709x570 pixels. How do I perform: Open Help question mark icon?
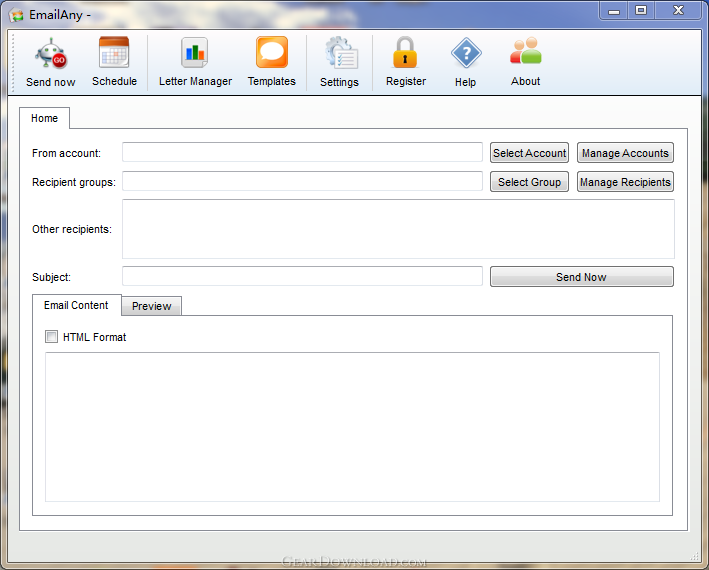(x=466, y=53)
